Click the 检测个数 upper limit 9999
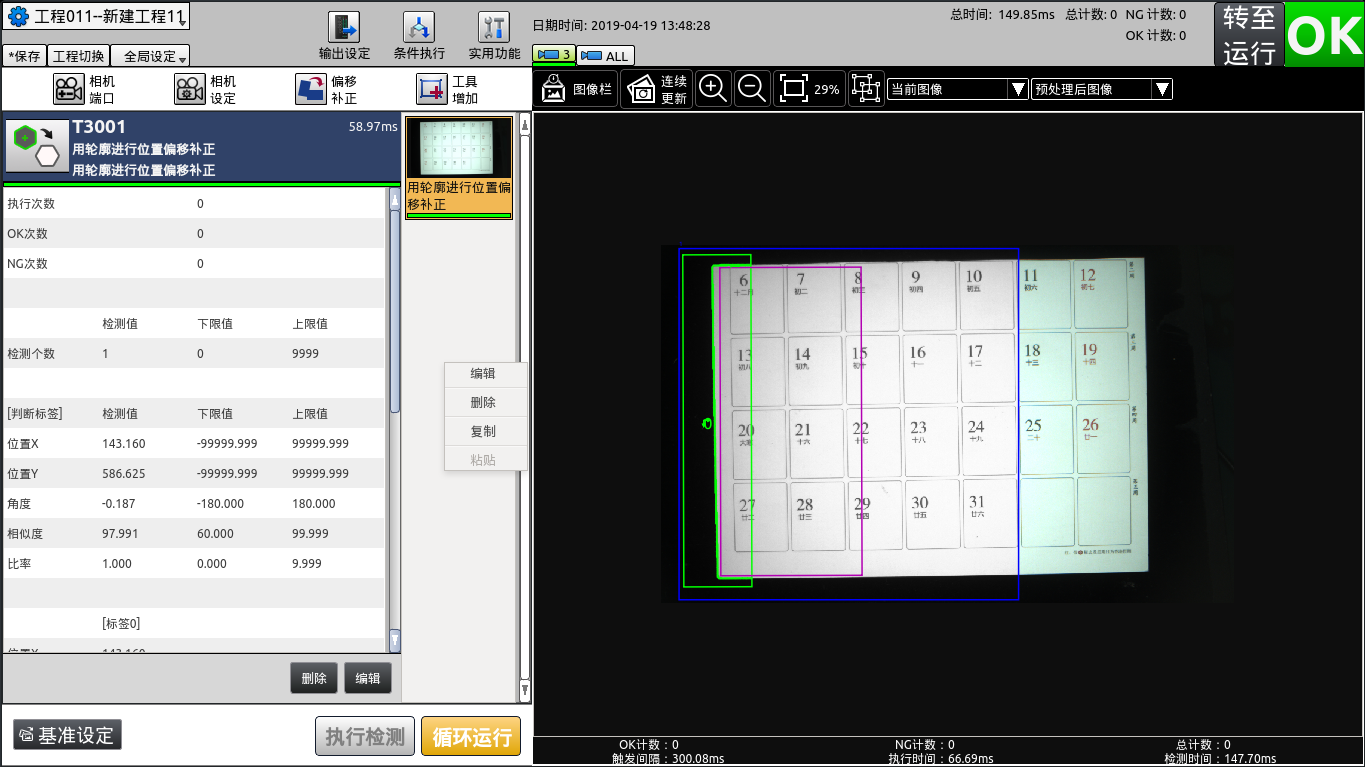The image size is (1365, 767). click(x=306, y=354)
